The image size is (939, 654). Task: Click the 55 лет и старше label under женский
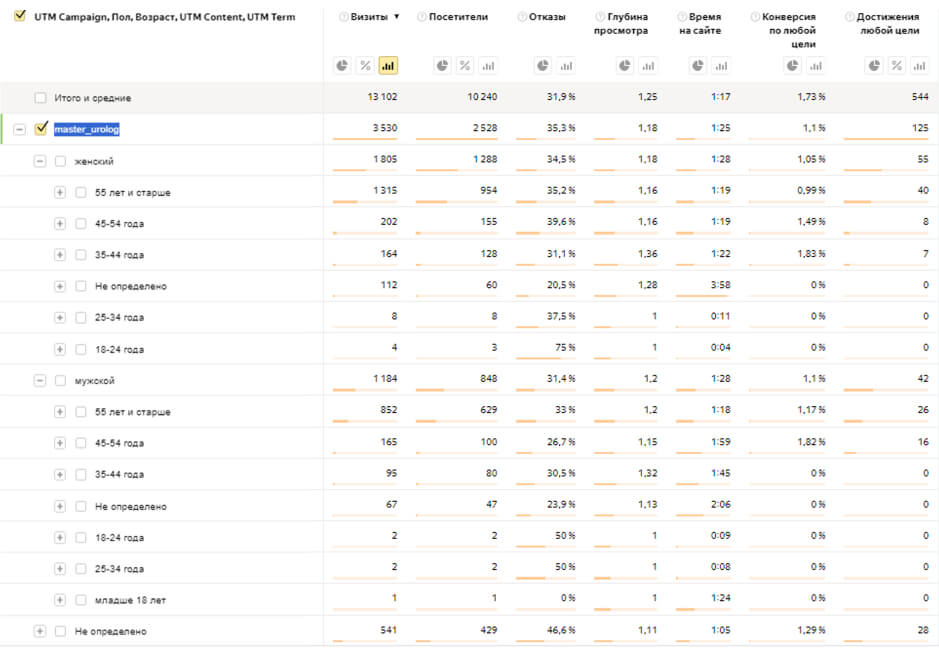pos(132,192)
